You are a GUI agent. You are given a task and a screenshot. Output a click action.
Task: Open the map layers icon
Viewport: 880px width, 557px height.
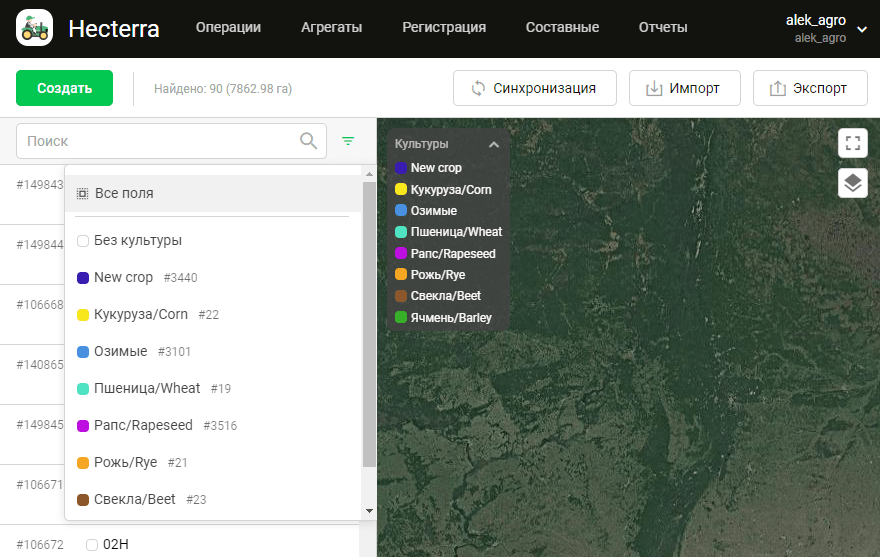(852, 183)
